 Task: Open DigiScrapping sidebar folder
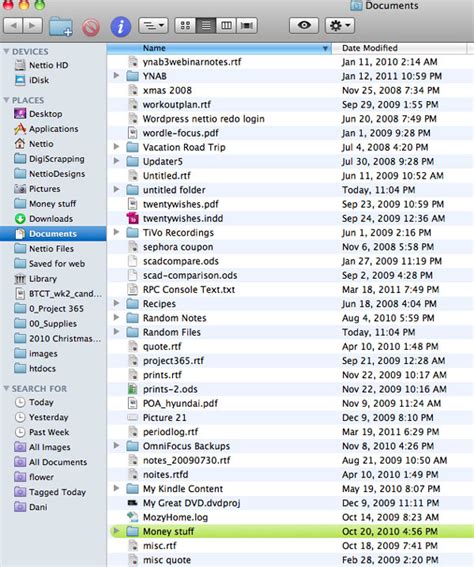pos(57,159)
